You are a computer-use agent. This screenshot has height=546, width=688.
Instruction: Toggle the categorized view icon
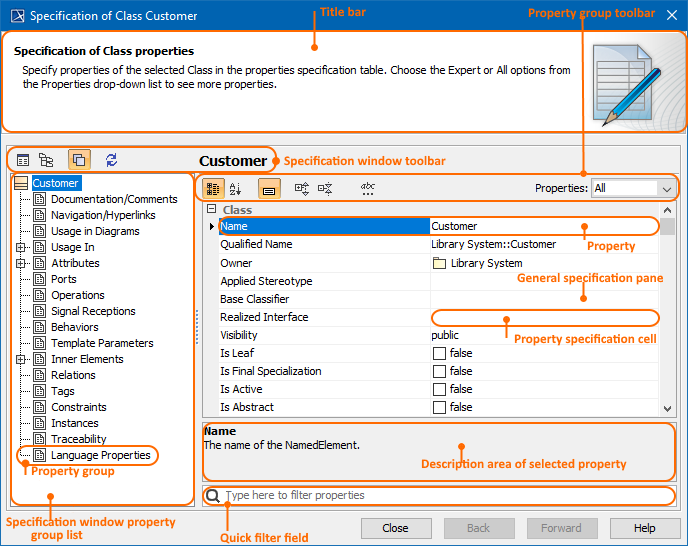pyautogui.click(x=214, y=189)
